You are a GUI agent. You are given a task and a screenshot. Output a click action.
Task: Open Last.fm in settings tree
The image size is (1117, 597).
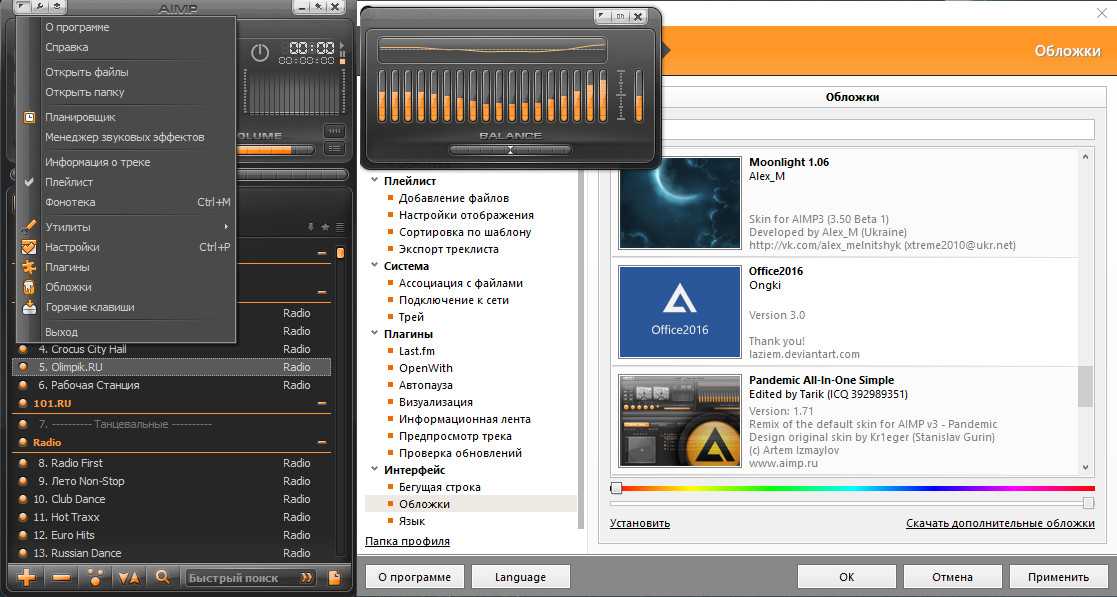tap(417, 351)
